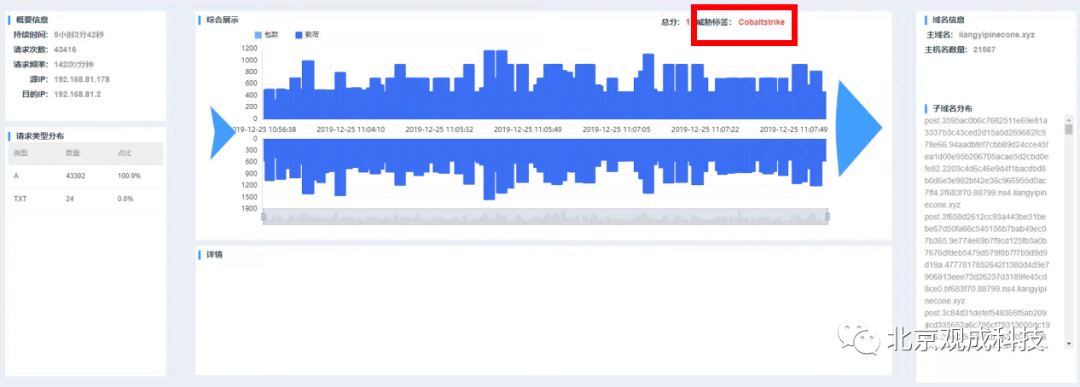Viewport: 1080px width, 387px height.
Task: Click the source IP 192.168.81.178
Action: (x=82, y=79)
